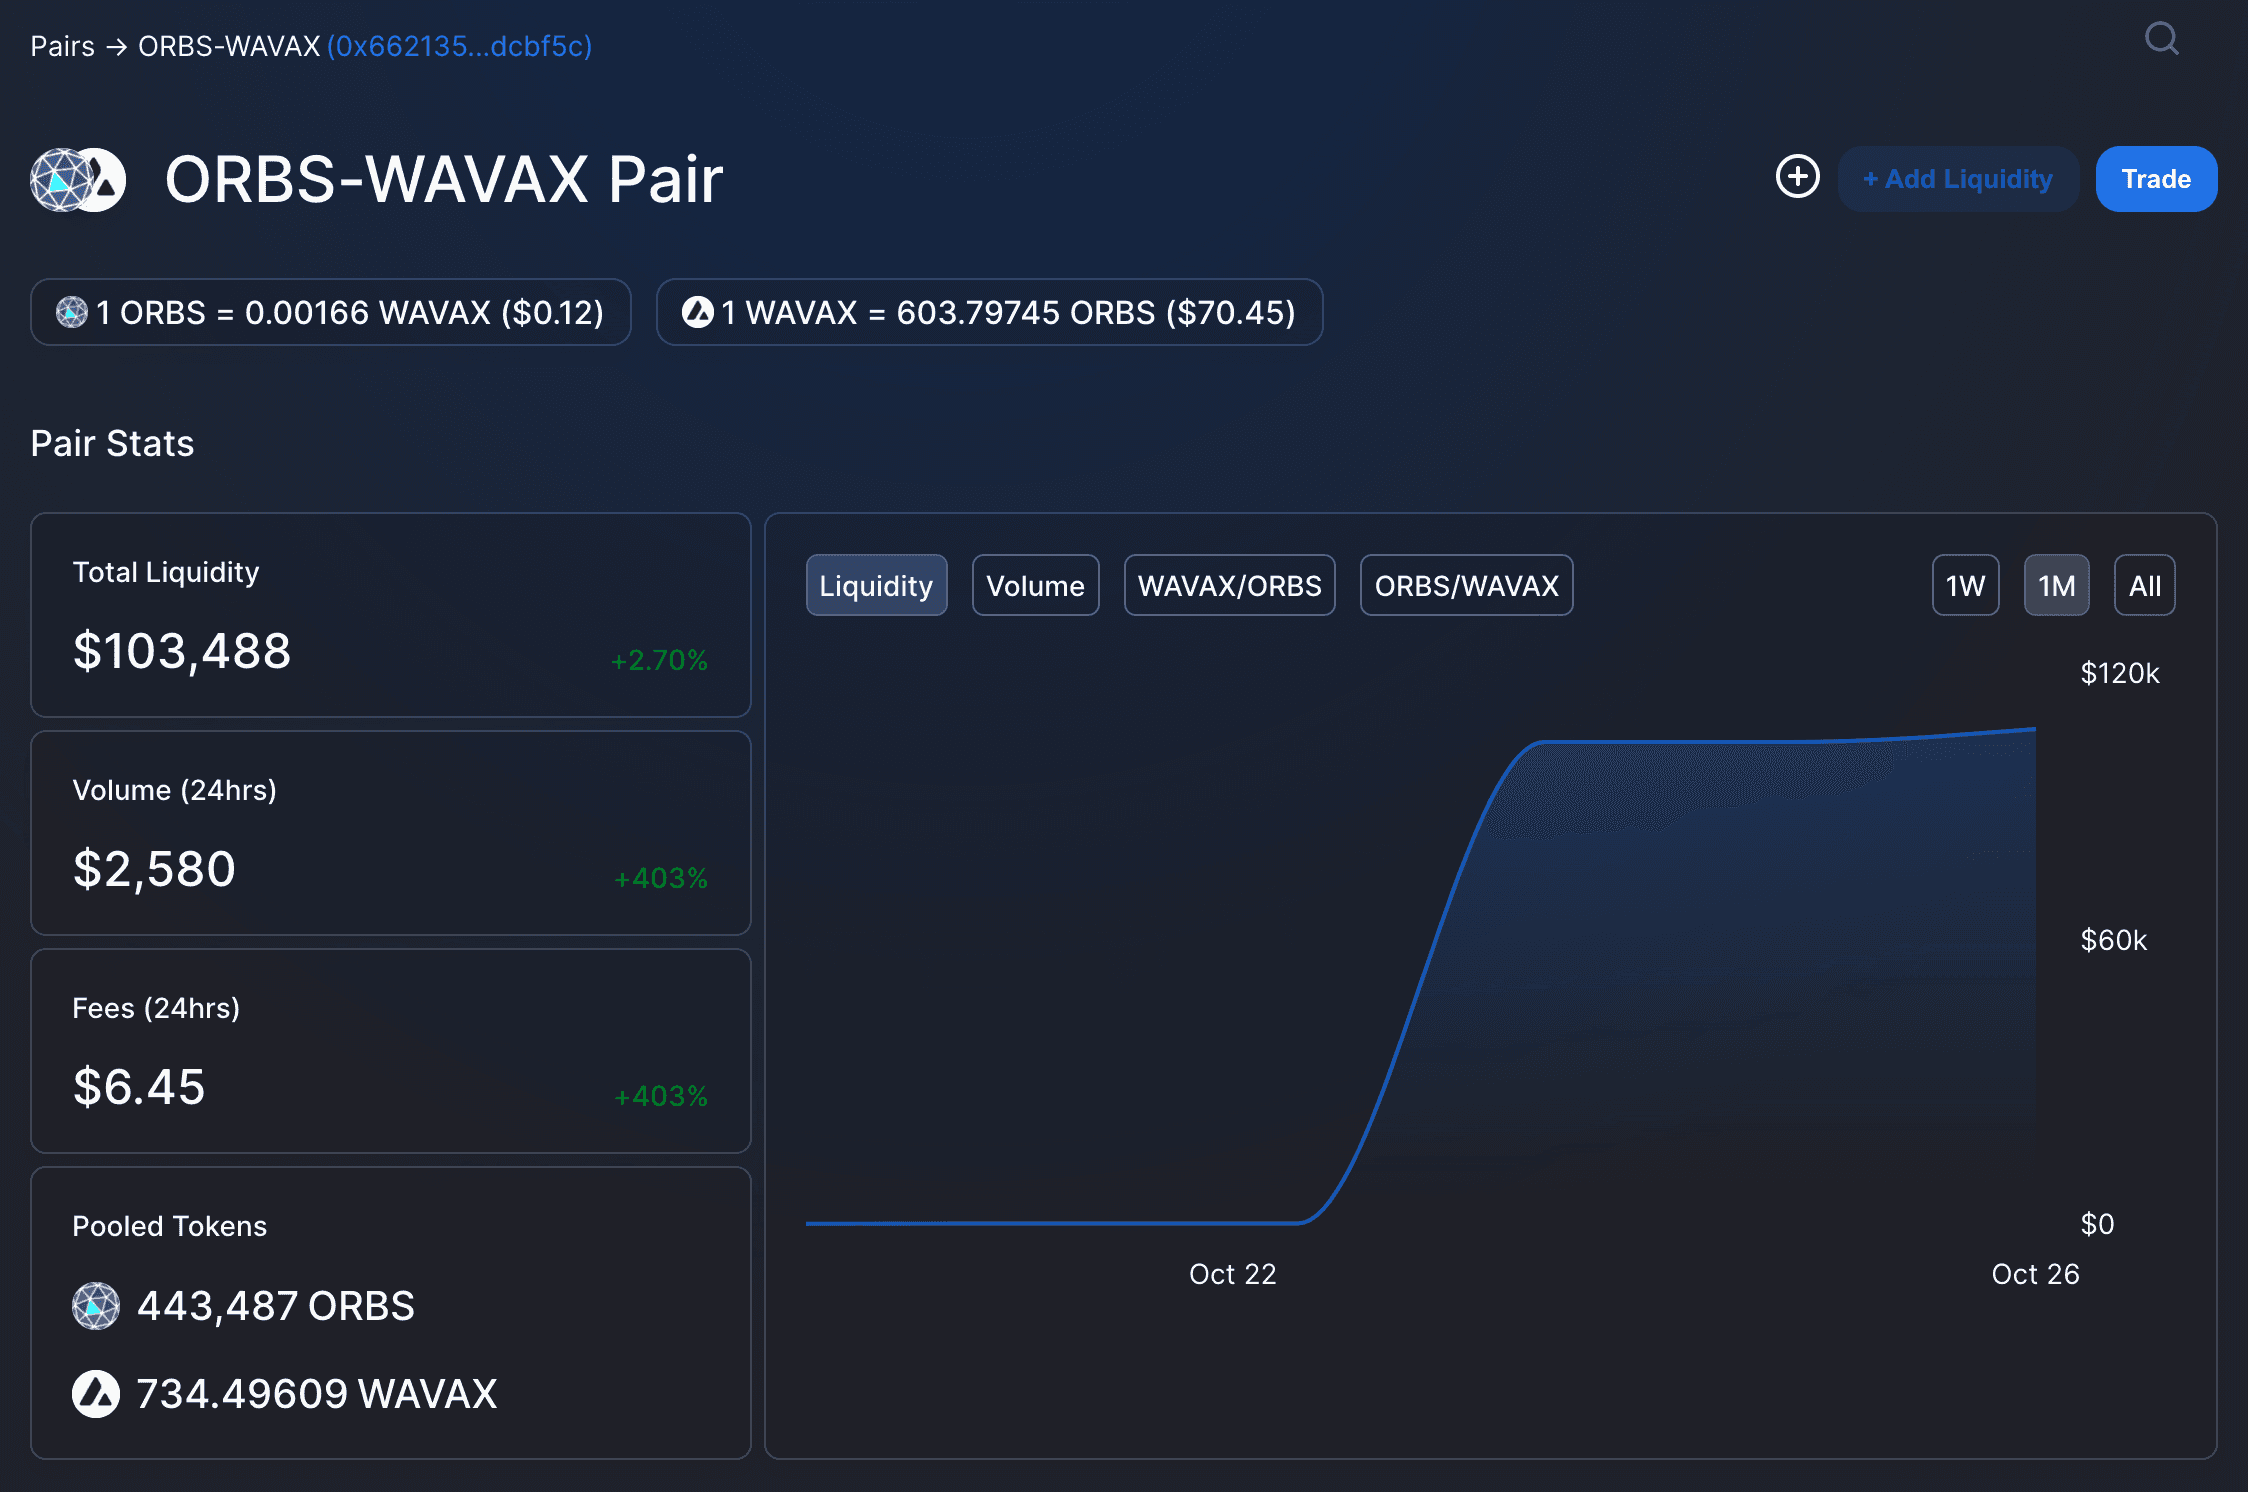This screenshot has width=2248, height=1492.
Task: Click the Oct 22 chart axis label
Action: (1232, 1274)
